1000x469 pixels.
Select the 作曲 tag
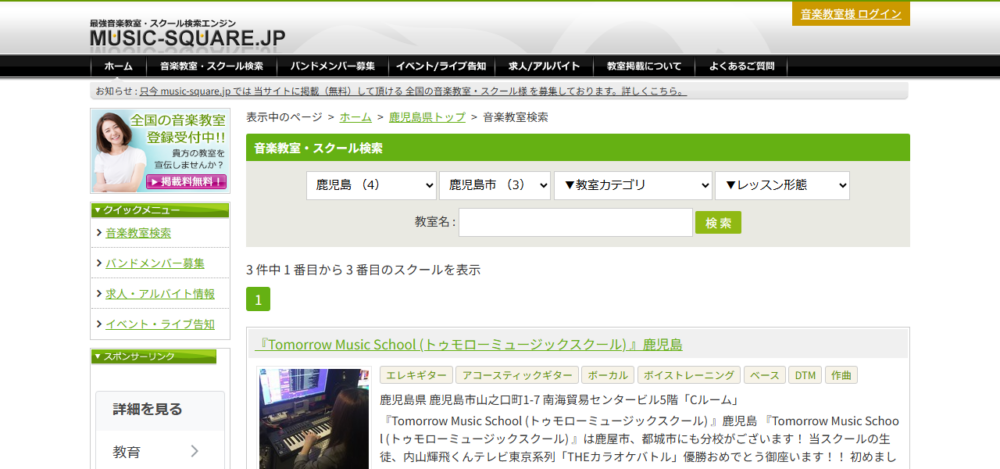point(841,375)
